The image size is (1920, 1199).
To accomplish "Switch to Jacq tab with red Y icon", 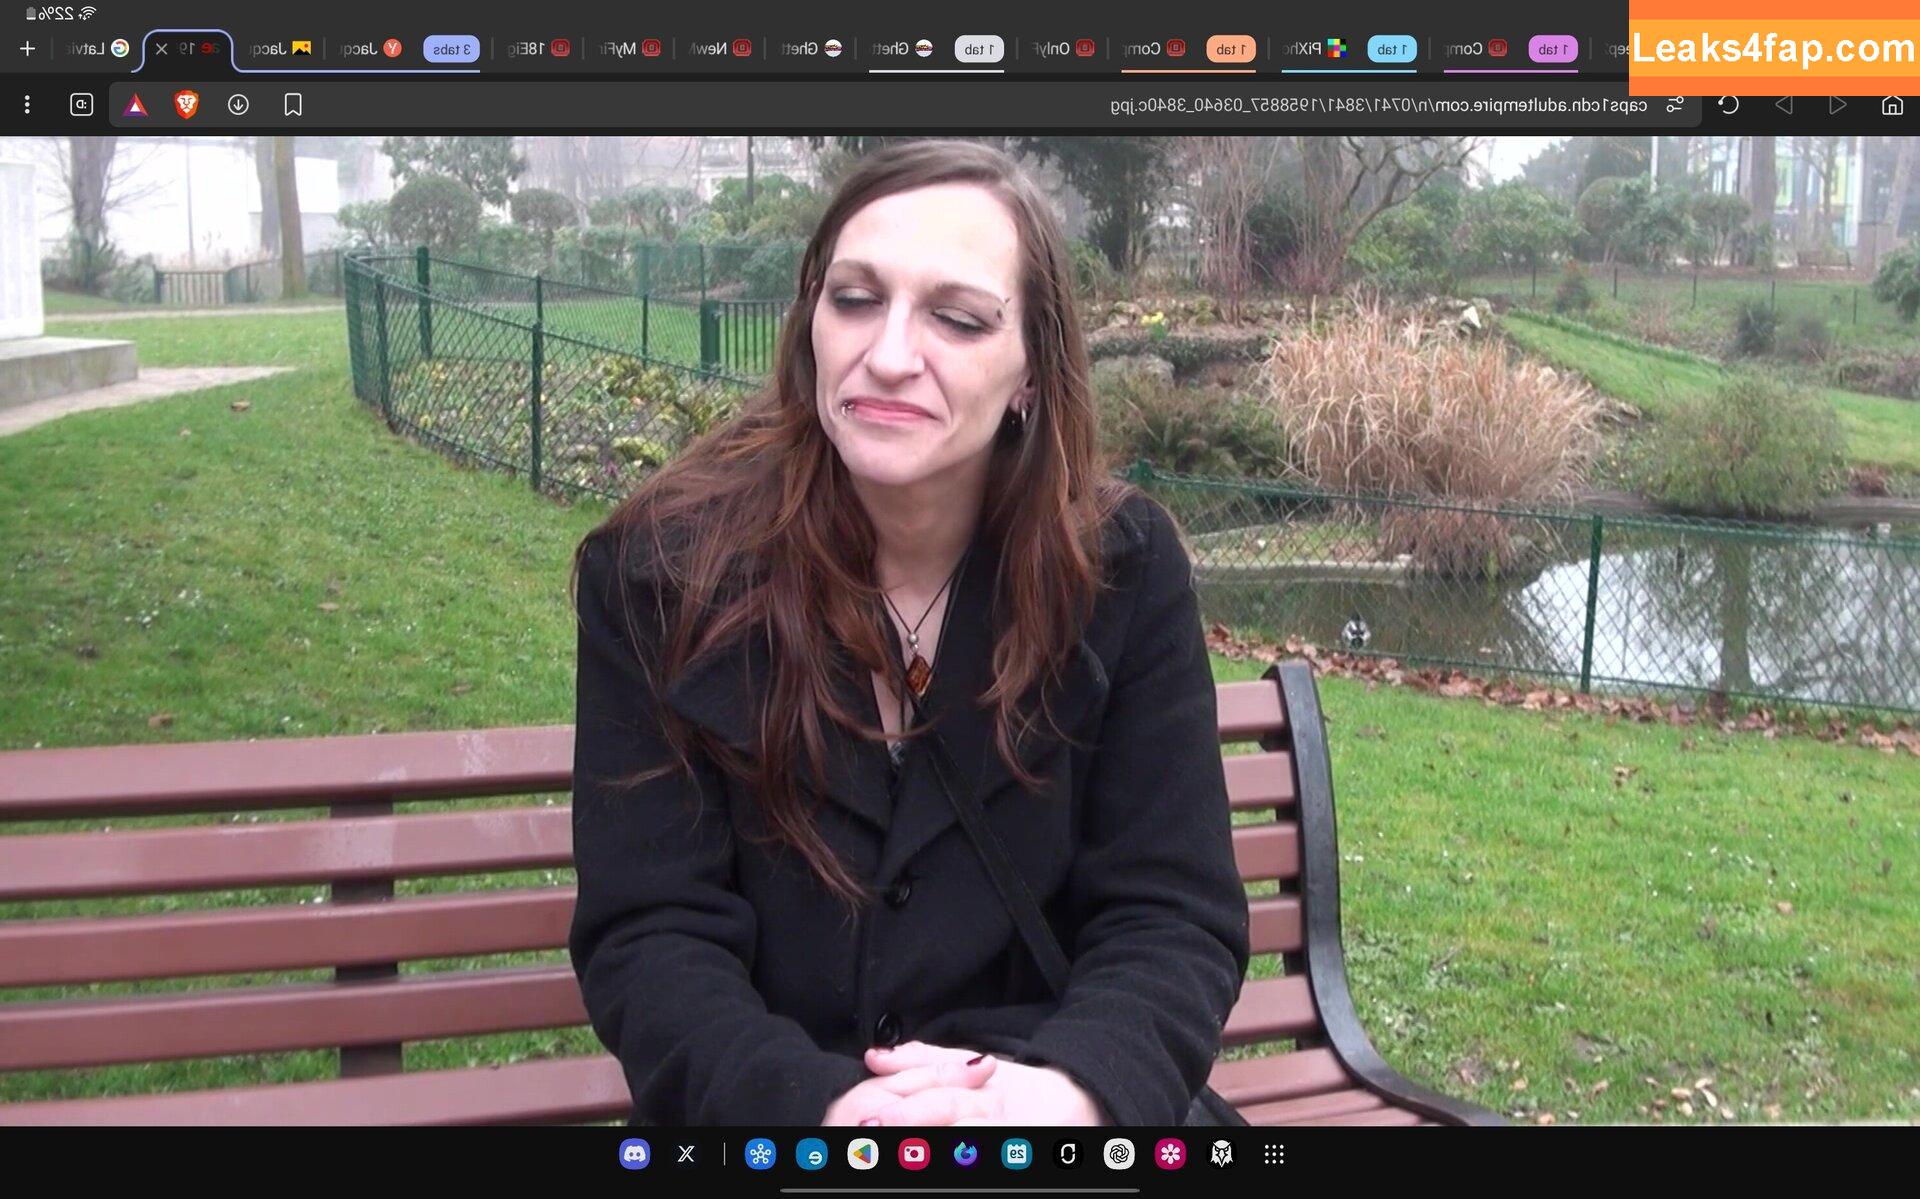I will pos(370,48).
